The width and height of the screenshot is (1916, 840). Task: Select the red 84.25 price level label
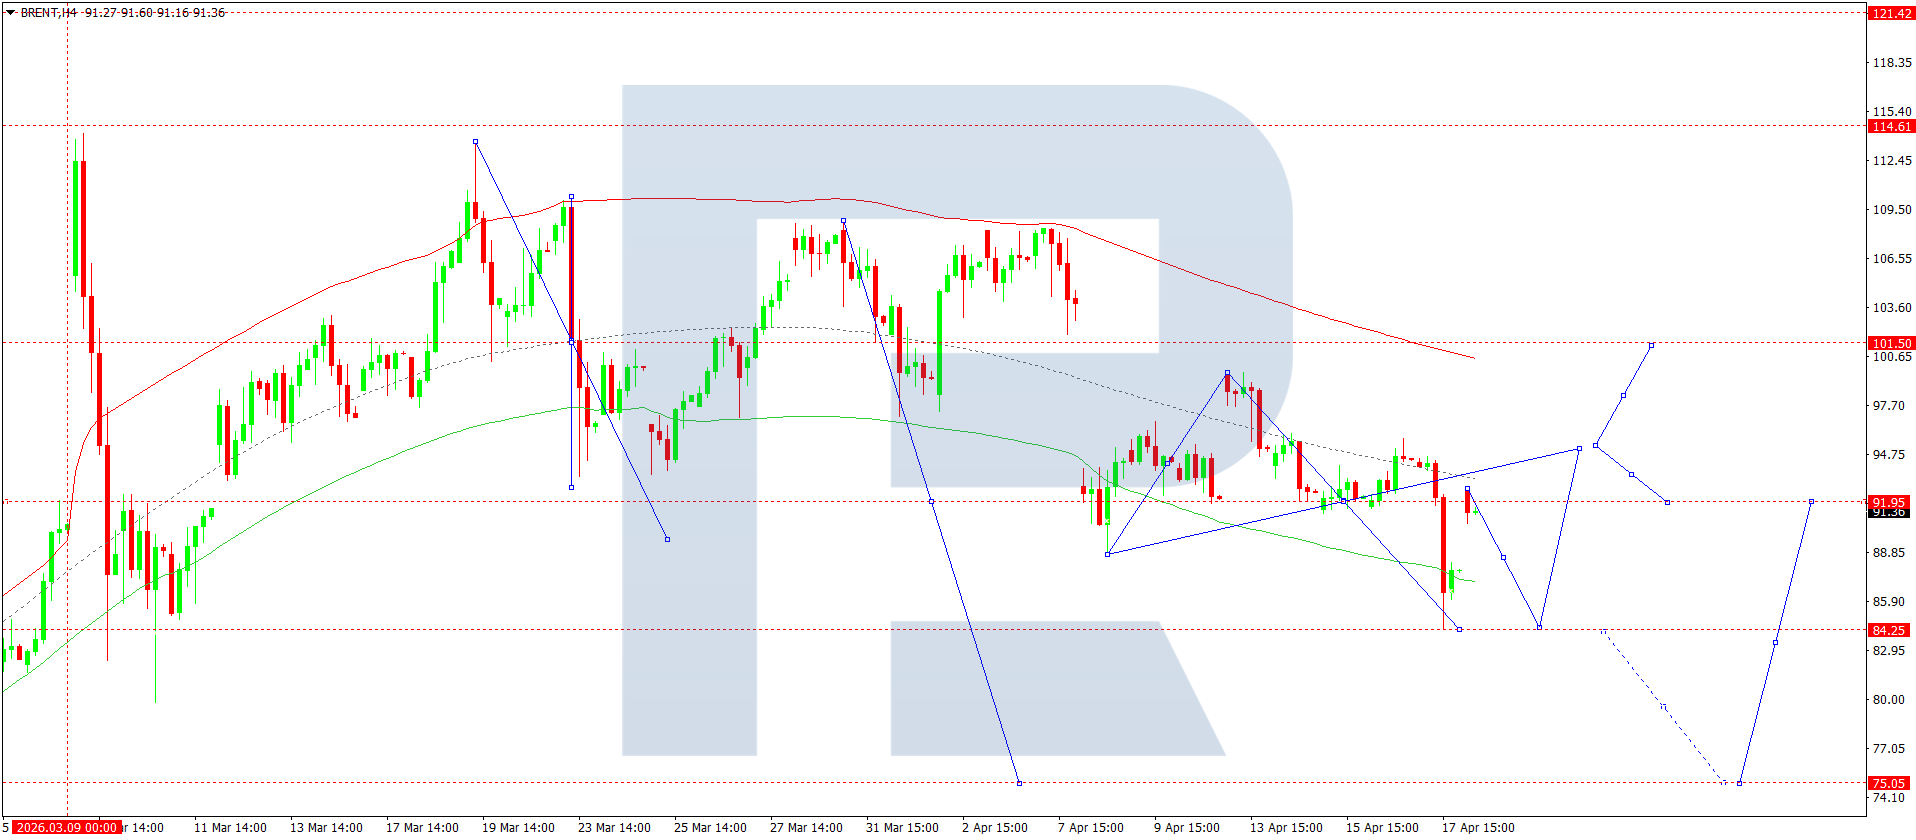coord(1890,630)
